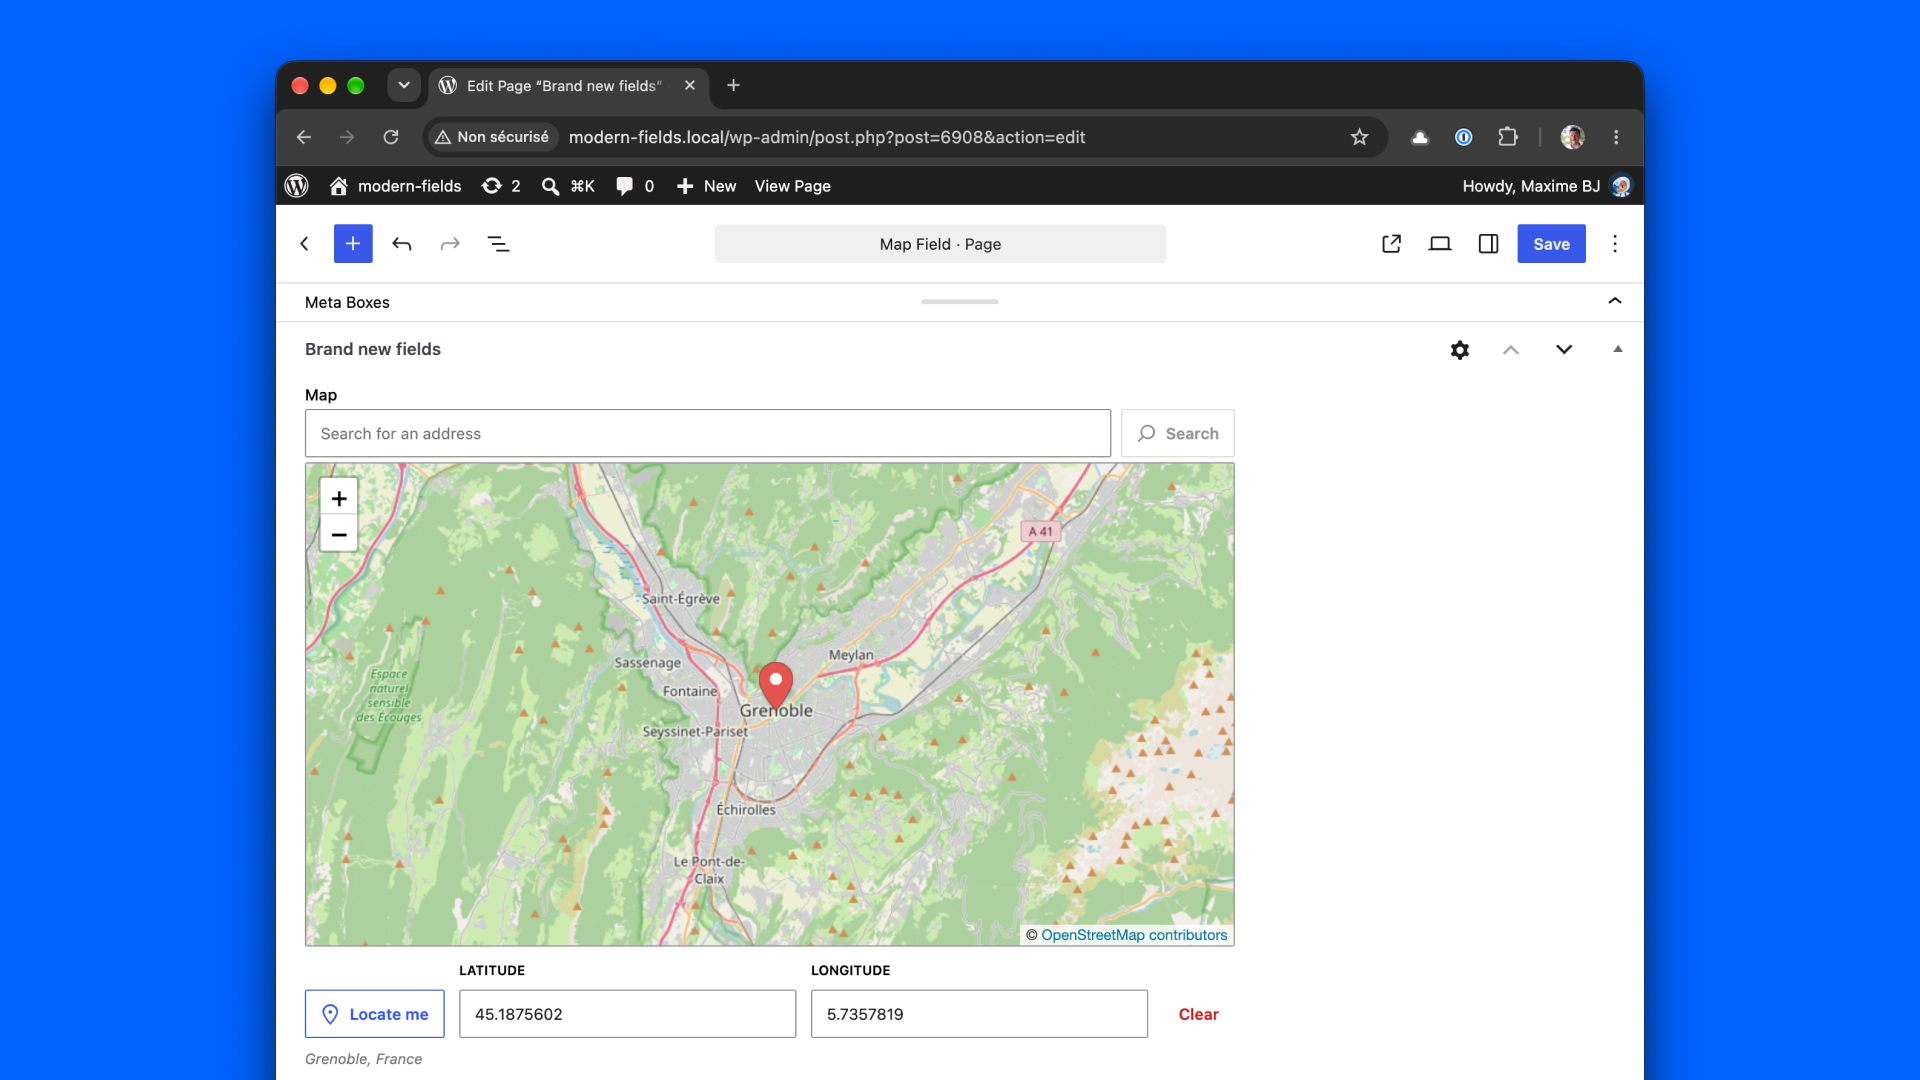The width and height of the screenshot is (1920, 1080).
Task: Toggle the settings sidebar panel
Action: pyautogui.click(x=1488, y=244)
